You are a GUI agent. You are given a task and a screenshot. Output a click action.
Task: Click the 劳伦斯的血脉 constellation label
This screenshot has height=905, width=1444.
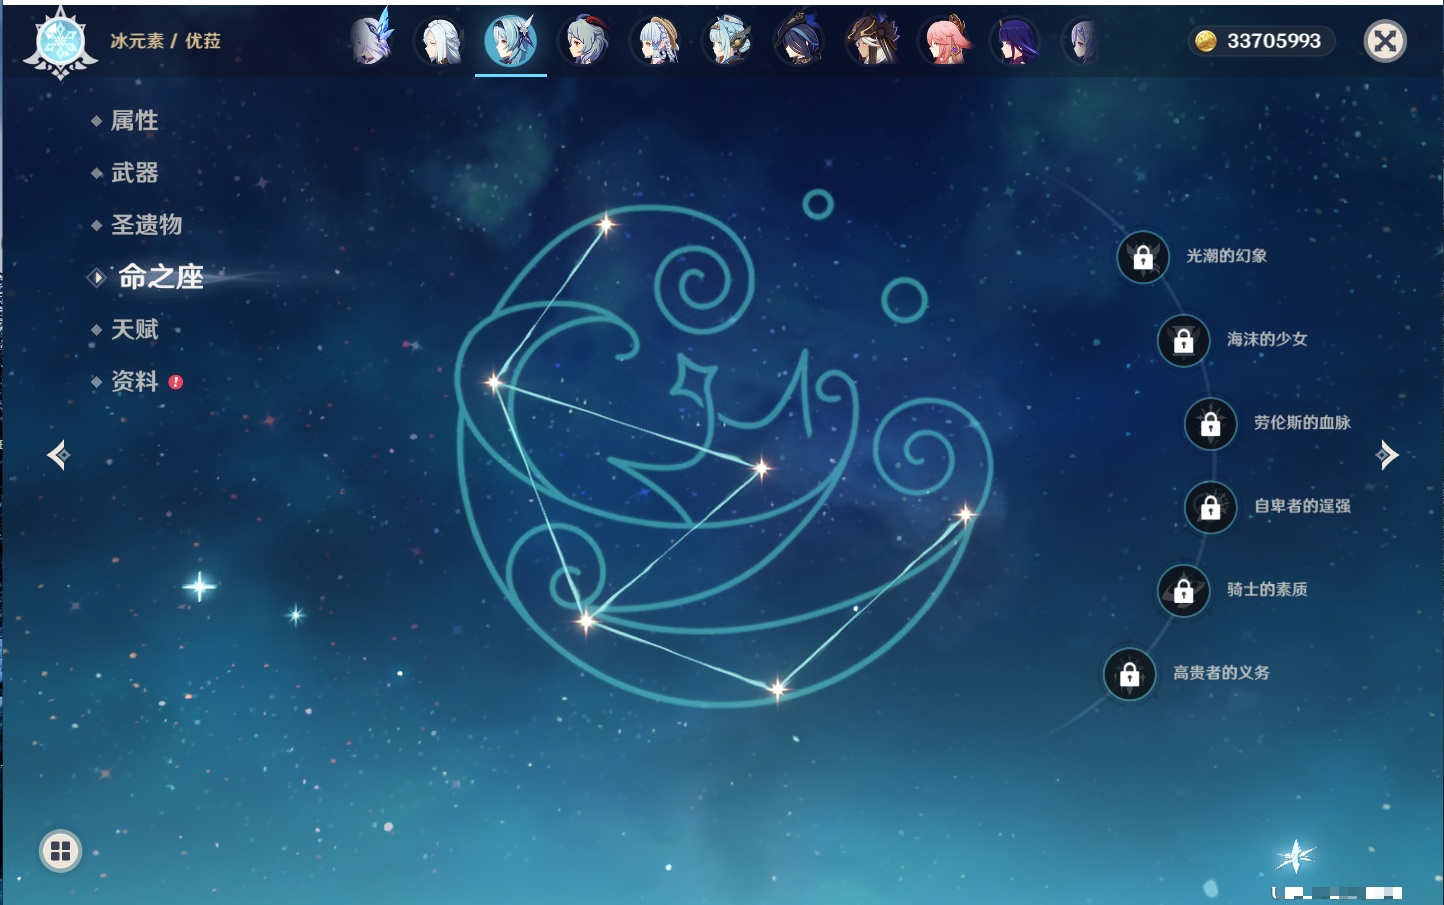[1302, 422]
